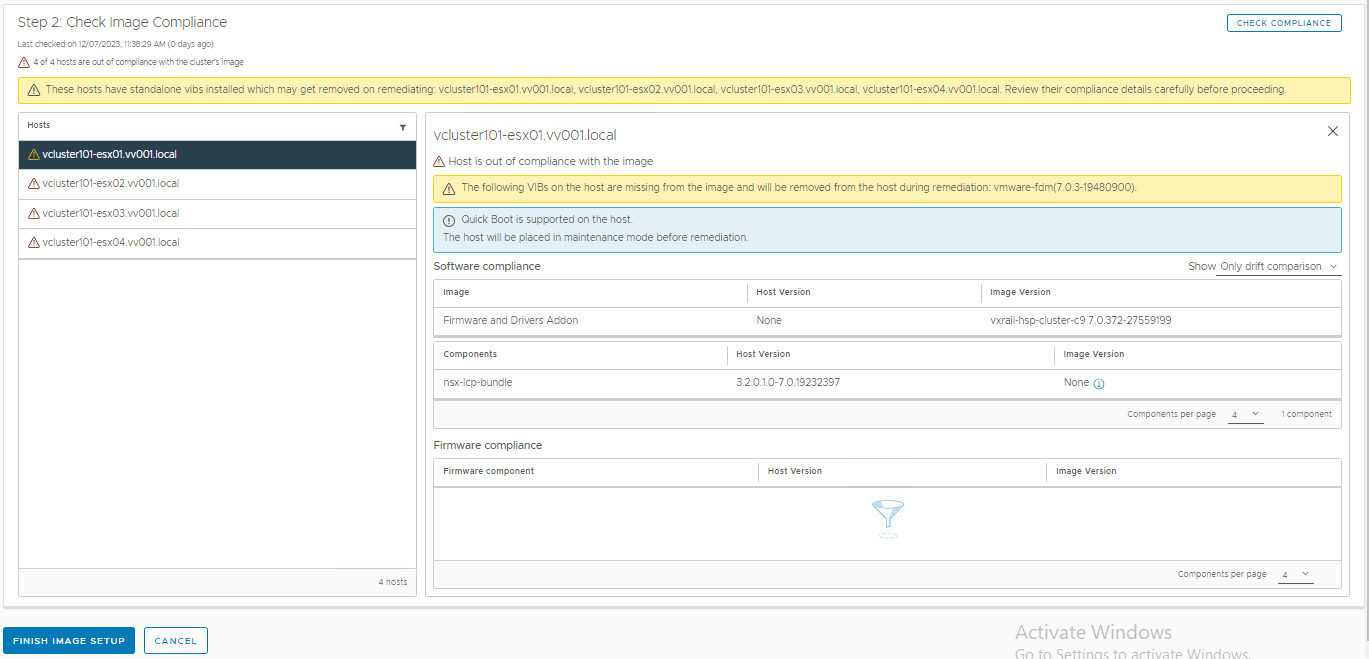Click the Hosts column filter icon
1369x659 pixels.
(x=403, y=127)
